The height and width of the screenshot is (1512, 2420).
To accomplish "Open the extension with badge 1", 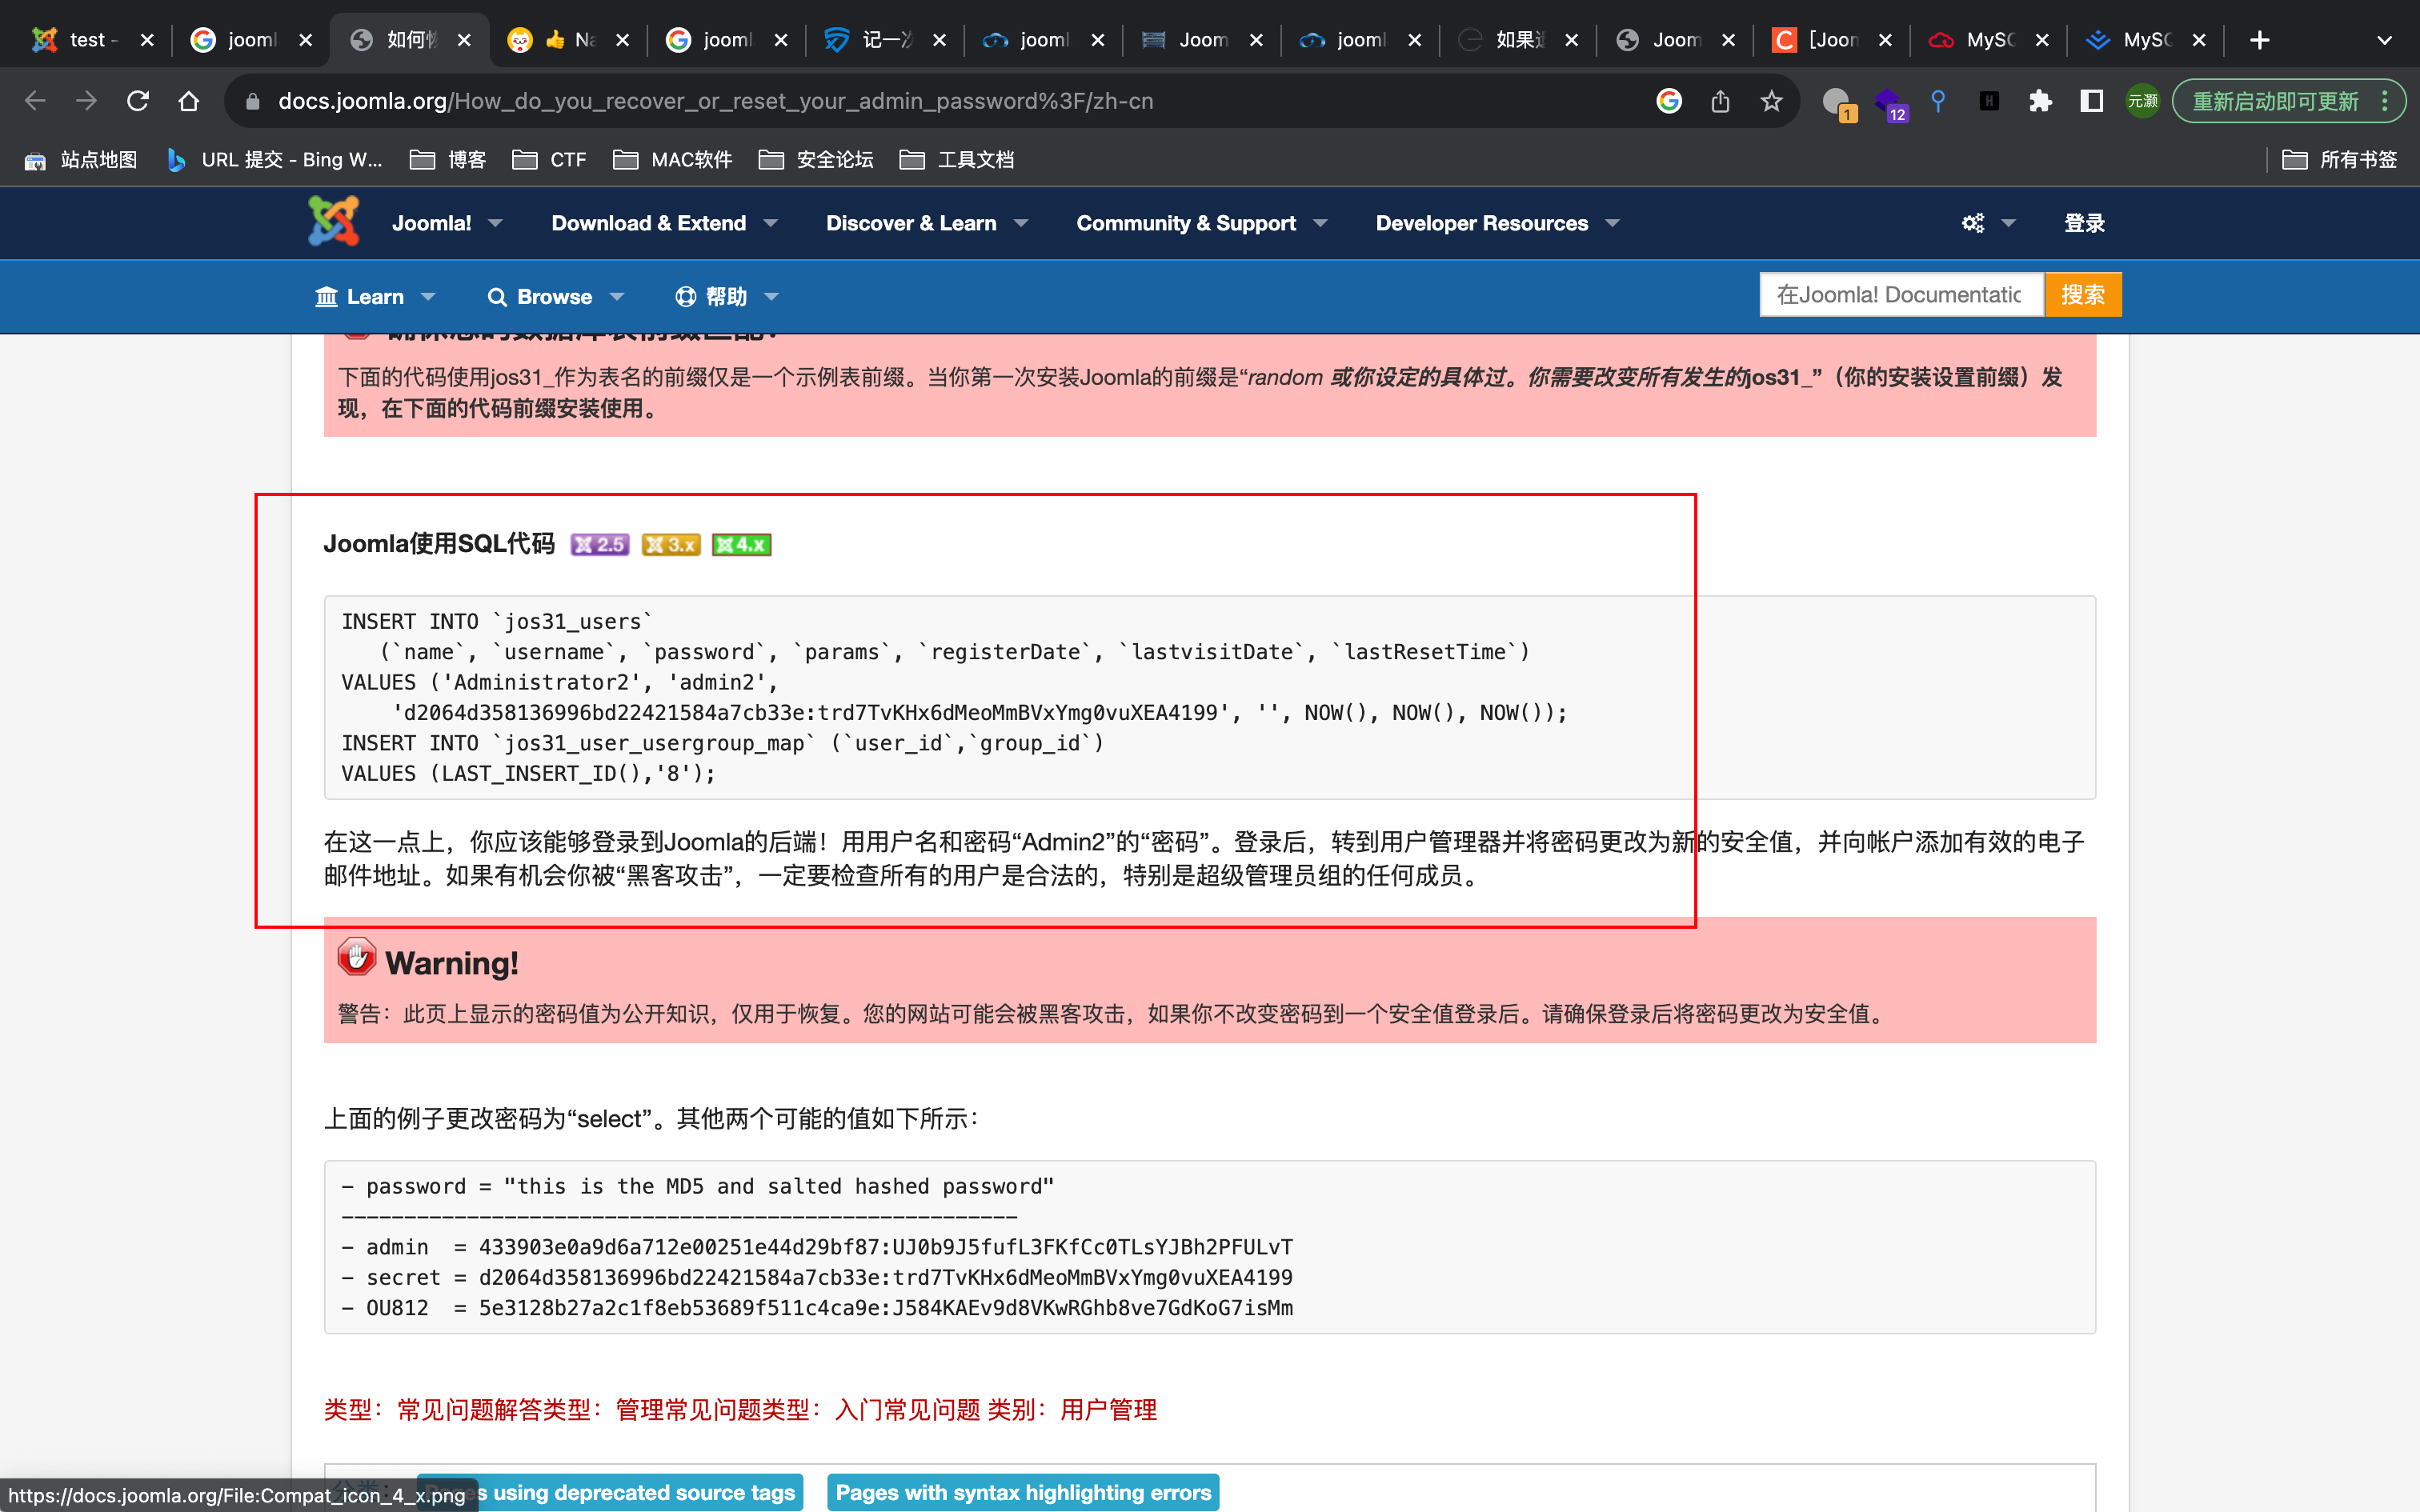I will pyautogui.click(x=1839, y=103).
